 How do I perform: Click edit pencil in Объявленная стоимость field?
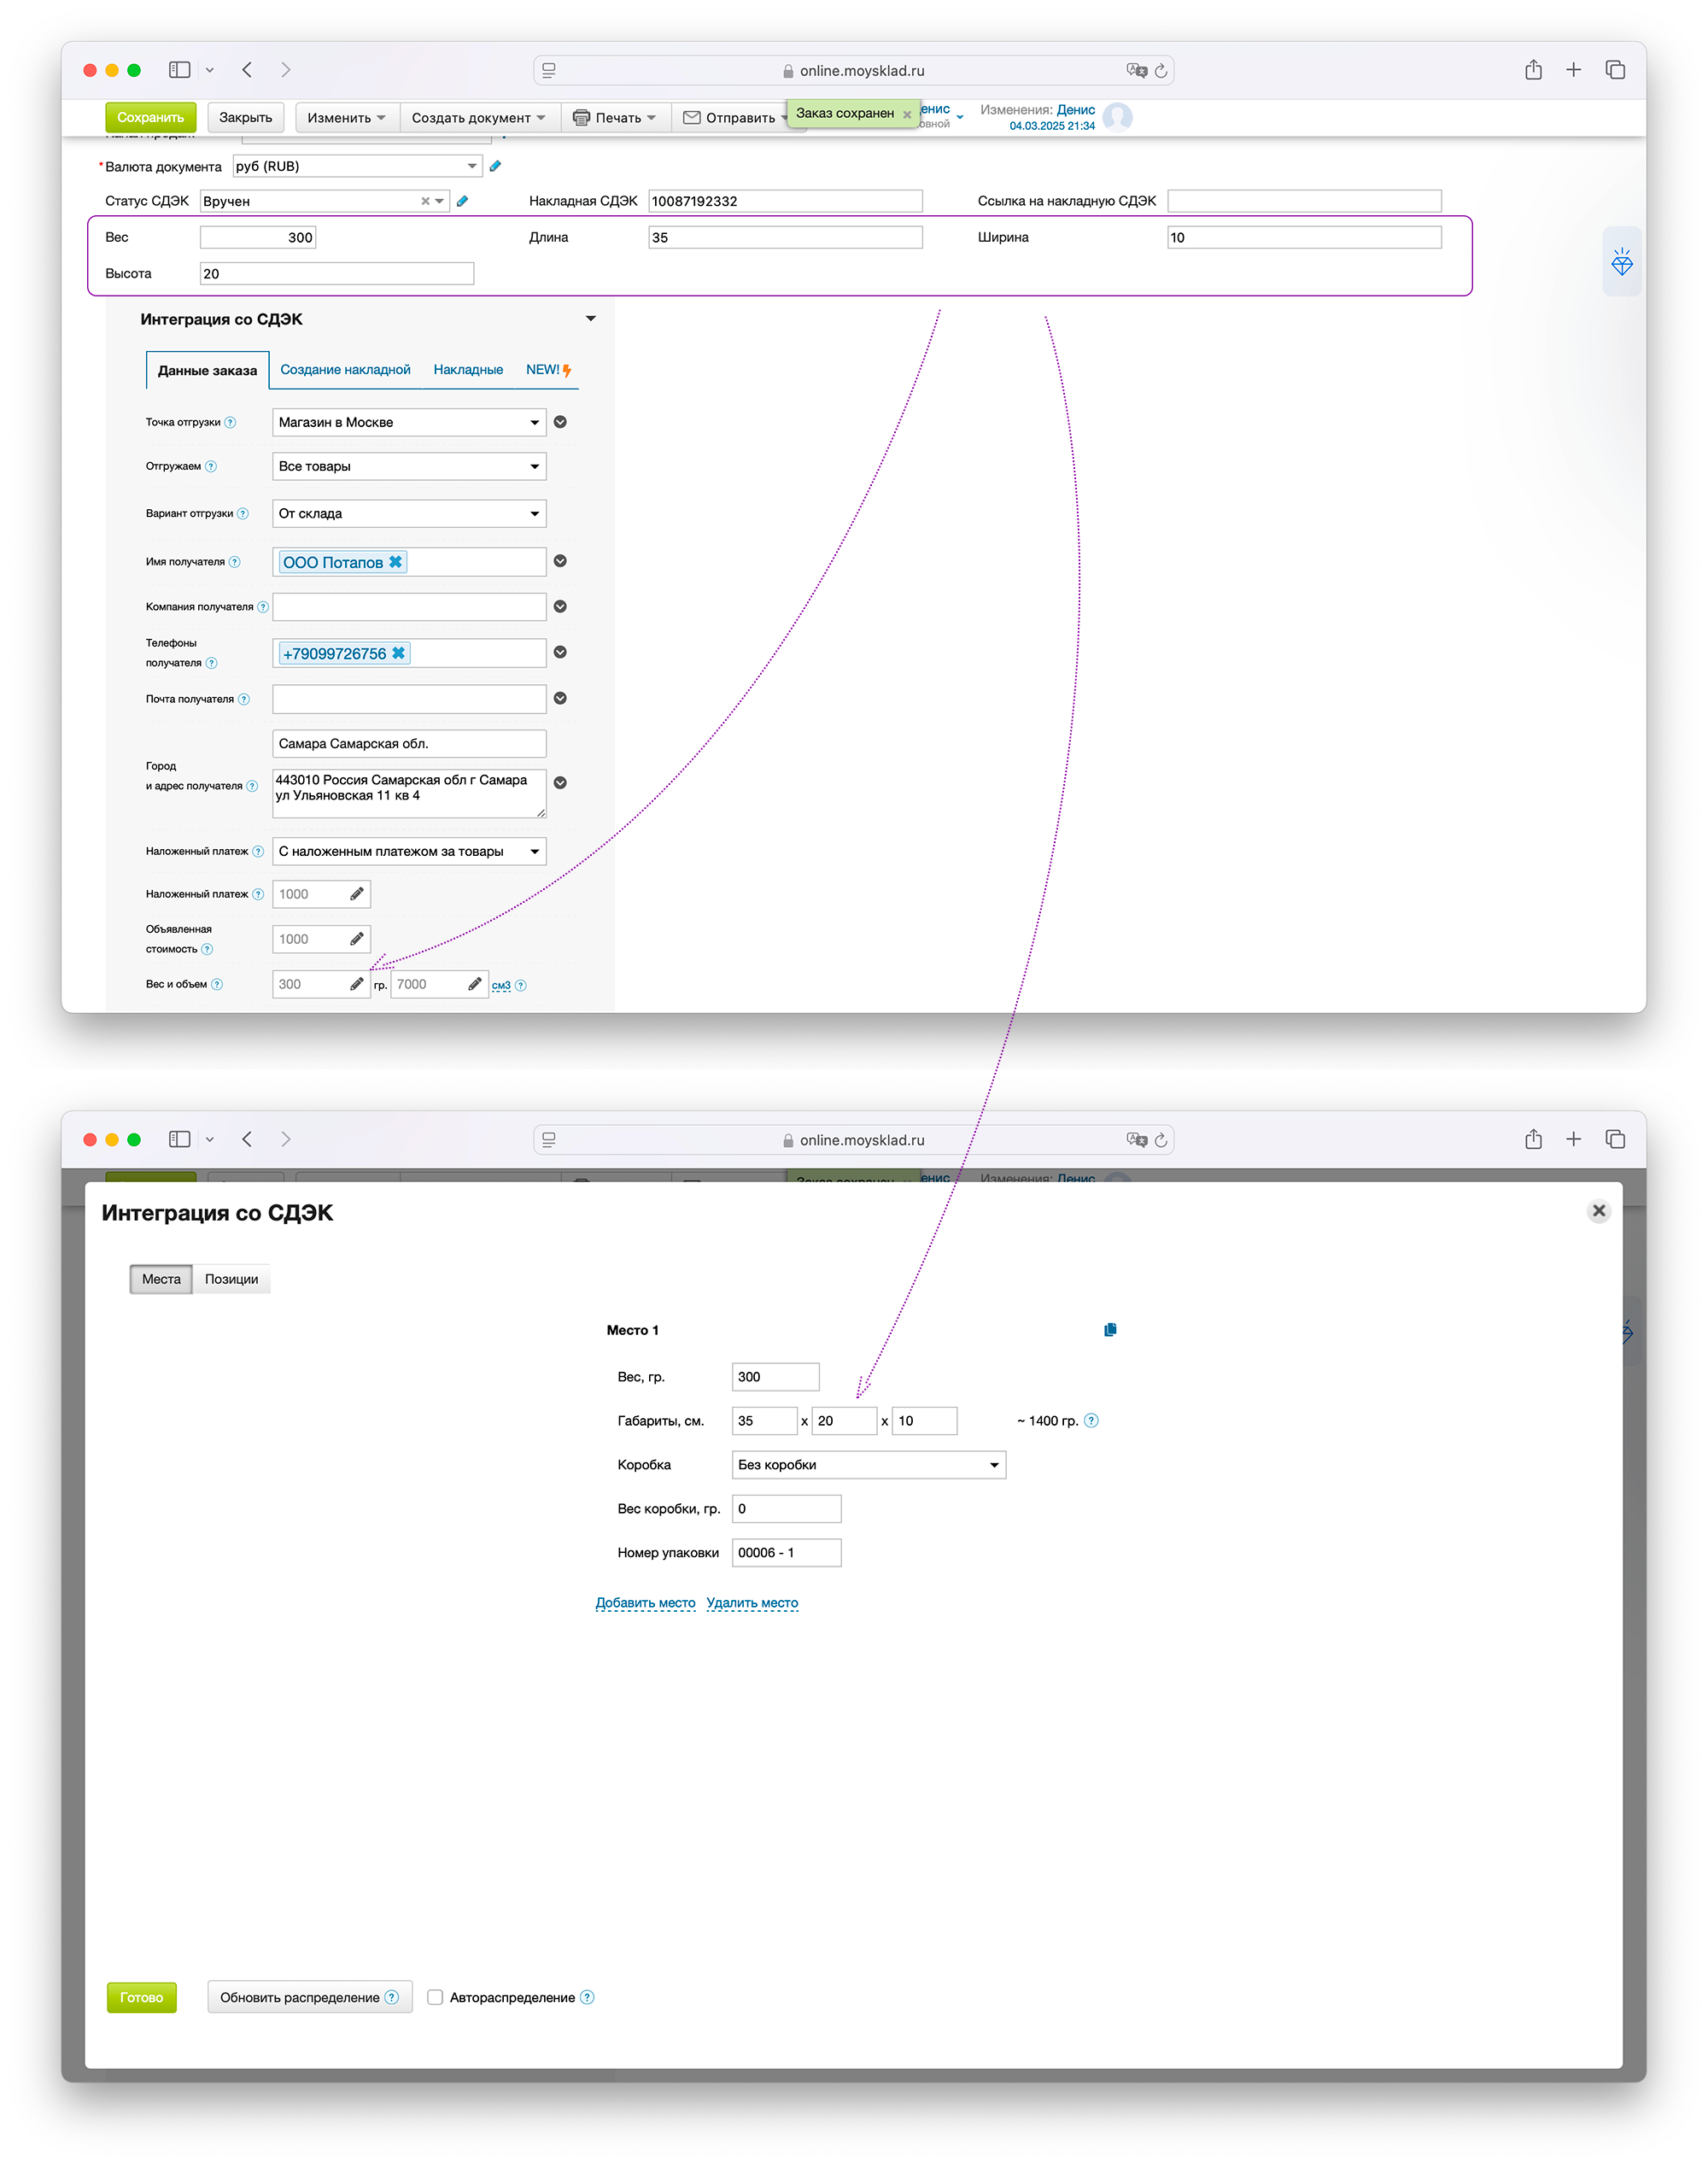click(357, 939)
